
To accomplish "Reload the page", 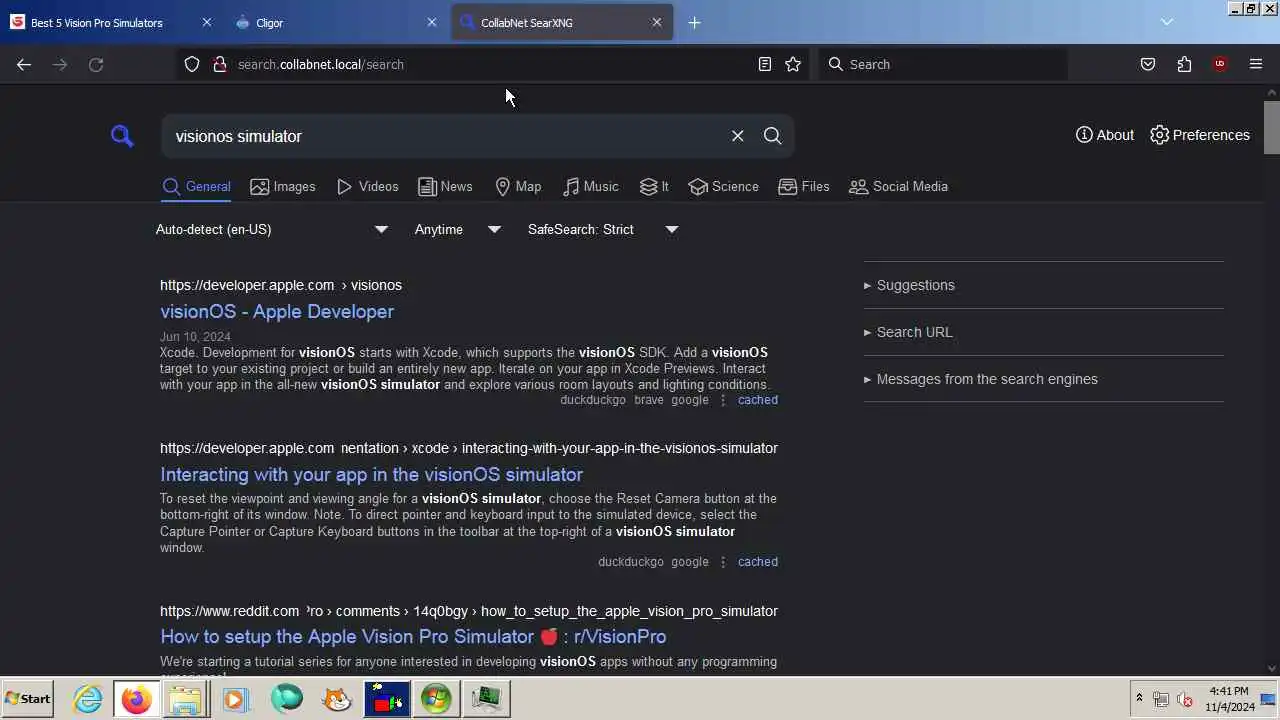I will click(96, 64).
